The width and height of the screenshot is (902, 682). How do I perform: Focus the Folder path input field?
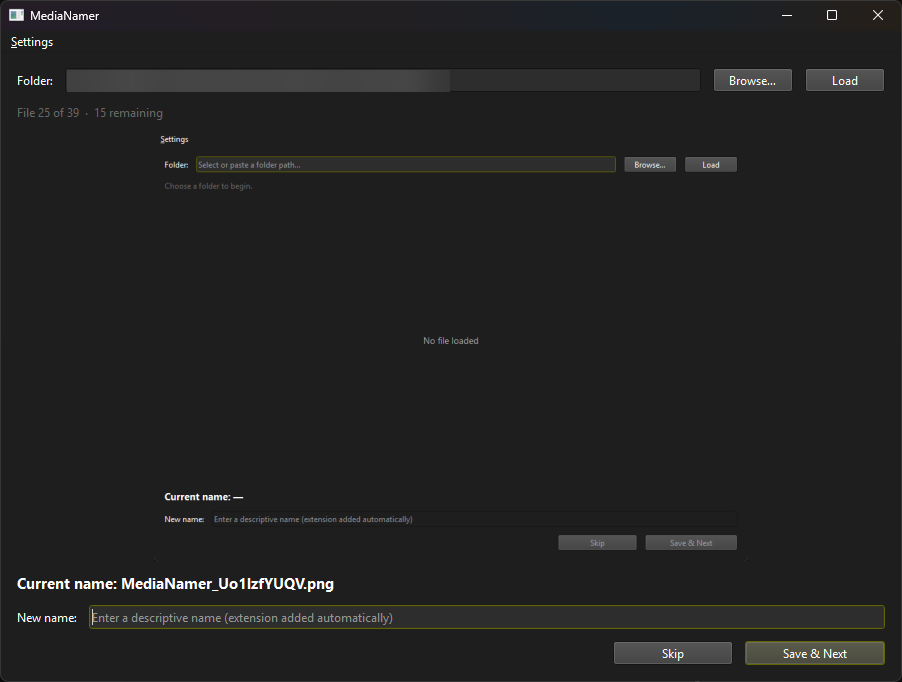click(383, 81)
